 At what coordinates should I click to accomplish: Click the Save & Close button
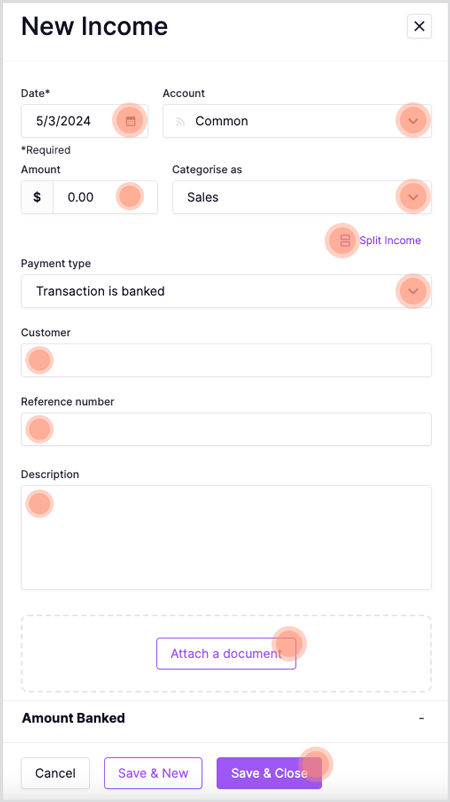269,773
